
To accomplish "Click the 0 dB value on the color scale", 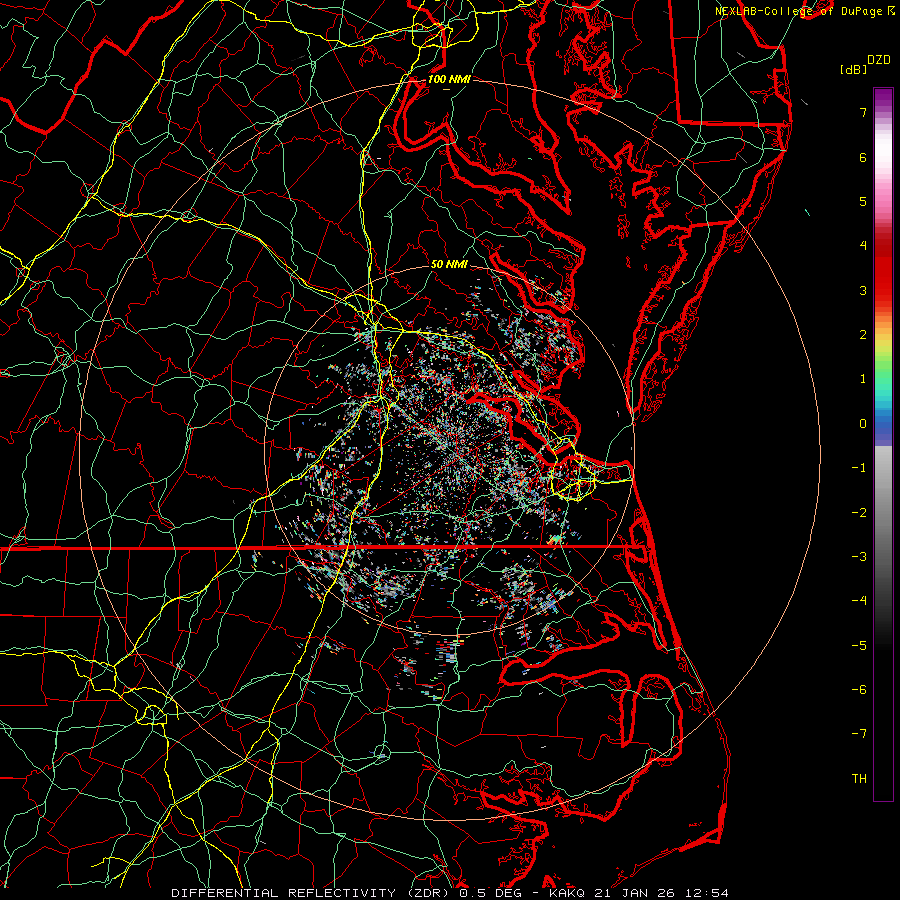I will [x=863, y=424].
